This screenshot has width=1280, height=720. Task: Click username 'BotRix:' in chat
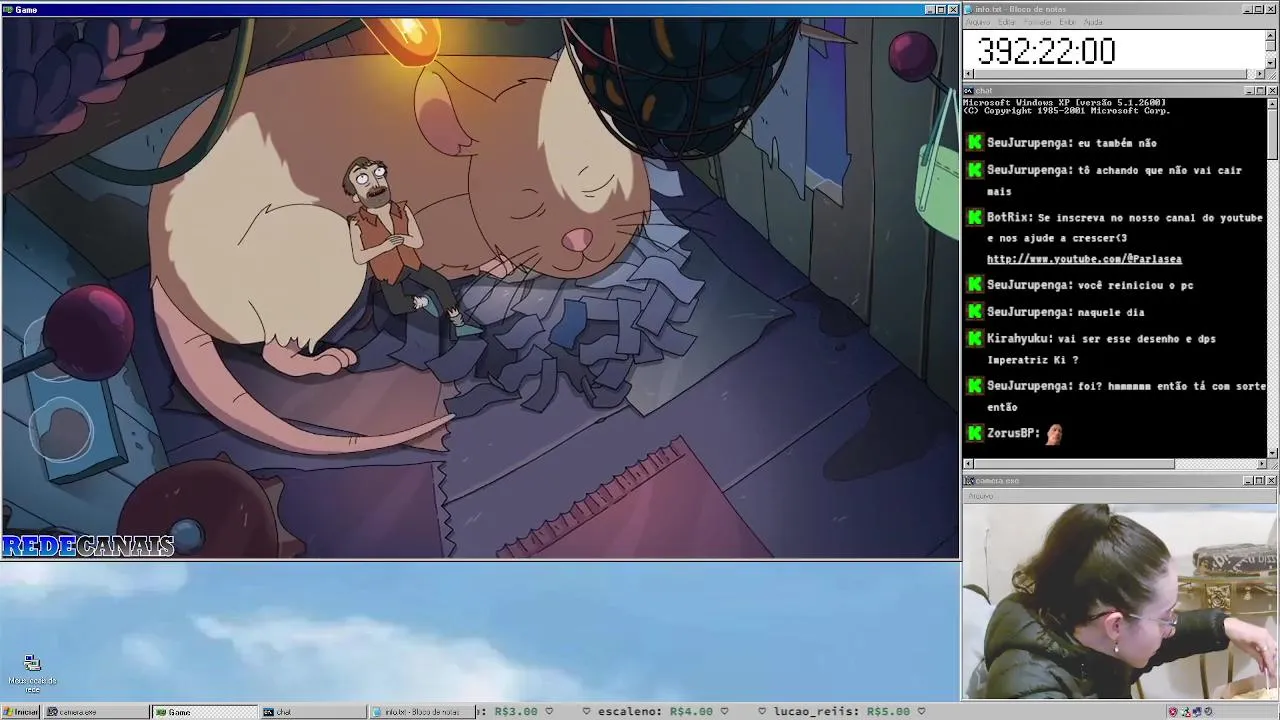pyautogui.click(x=1010, y=217)
